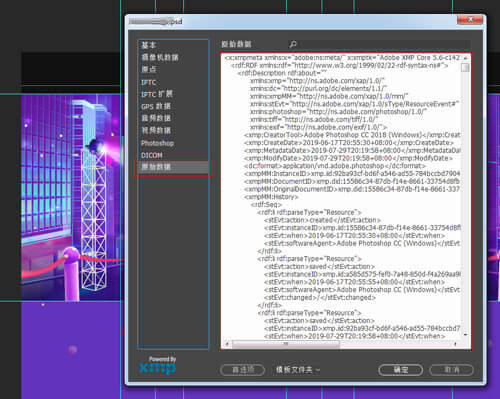The image size is (500, 399).
Task: Click the magnifier search icon
Action: [x=293, y=44]
